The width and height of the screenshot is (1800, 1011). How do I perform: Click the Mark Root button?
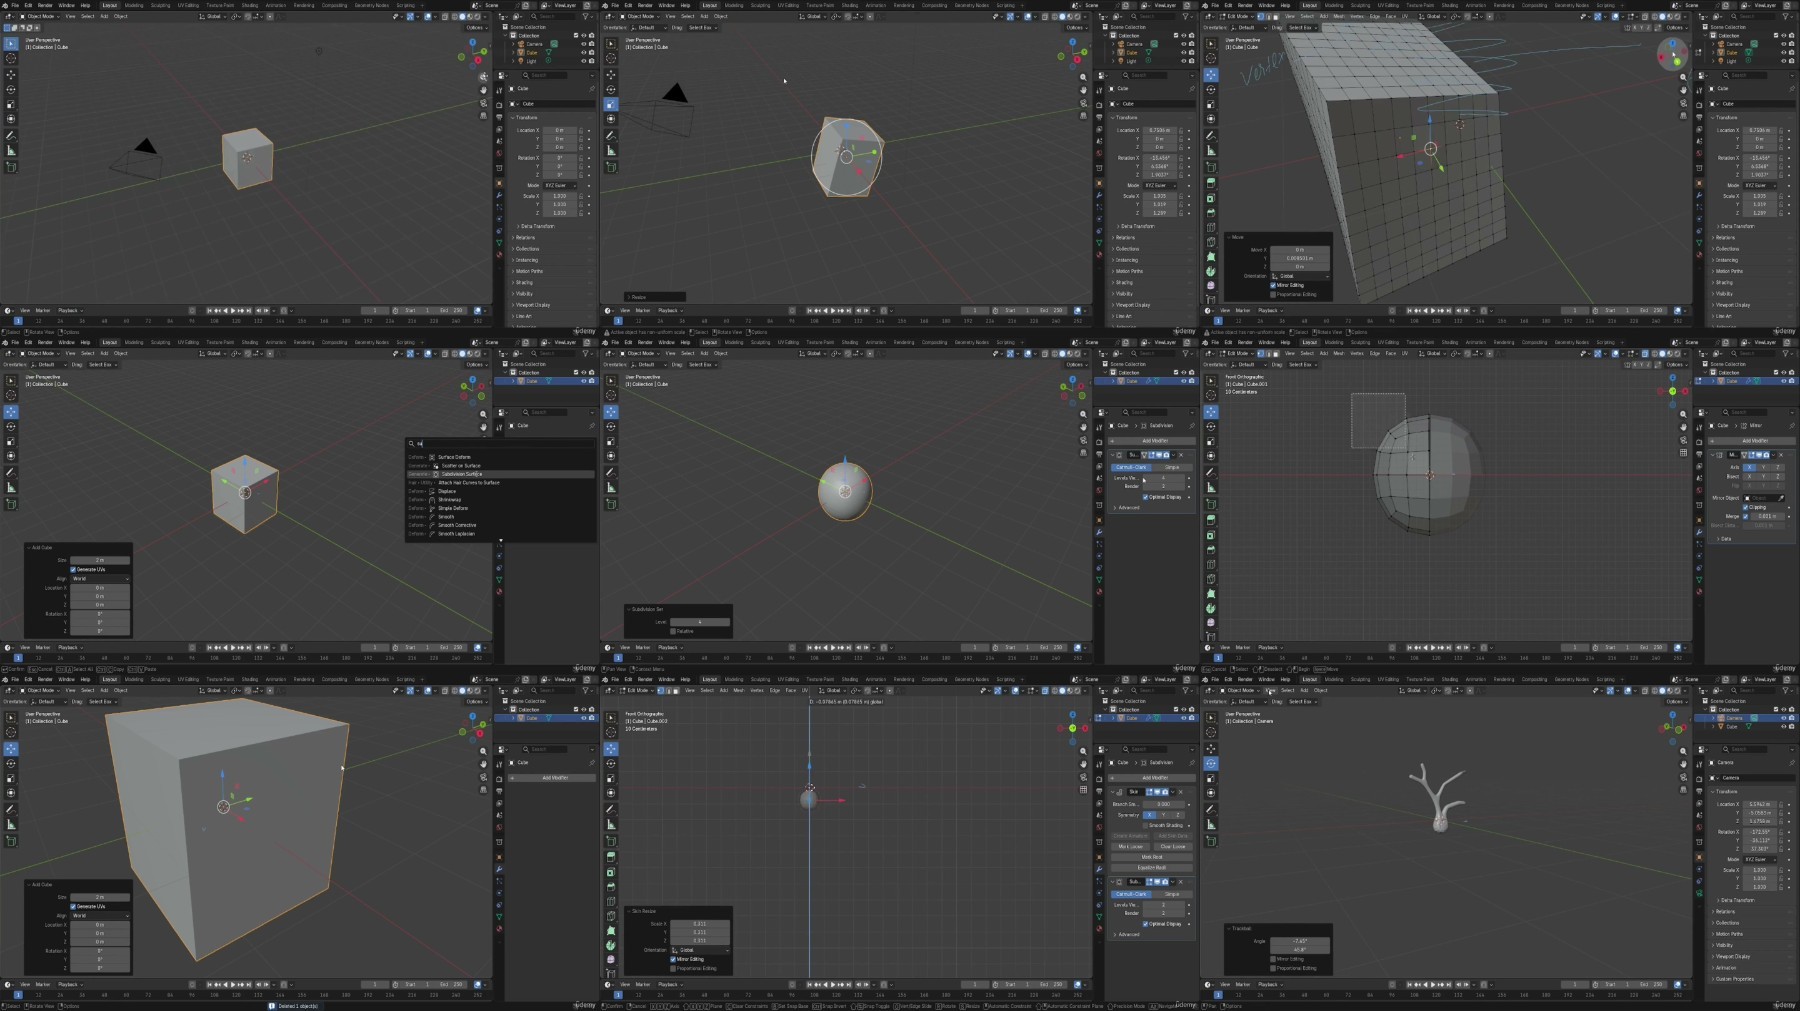(x=1152, y=857)
